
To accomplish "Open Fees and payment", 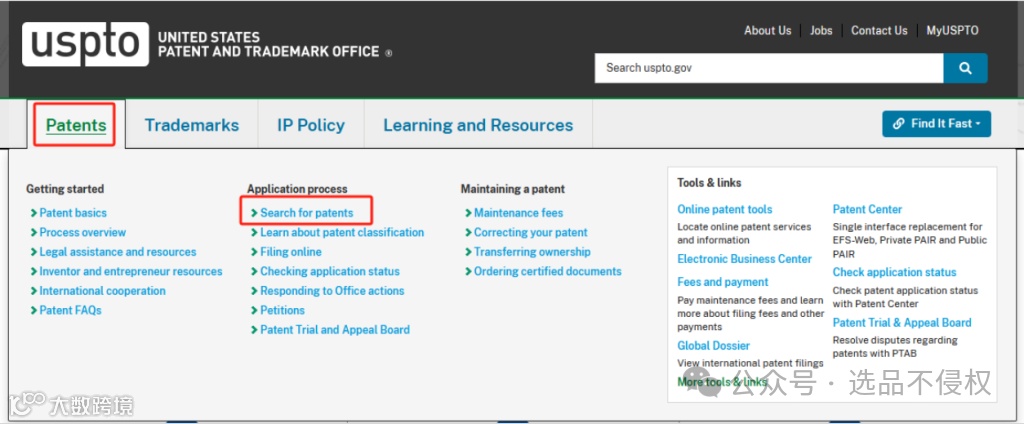I will click(x=723, y=282).
